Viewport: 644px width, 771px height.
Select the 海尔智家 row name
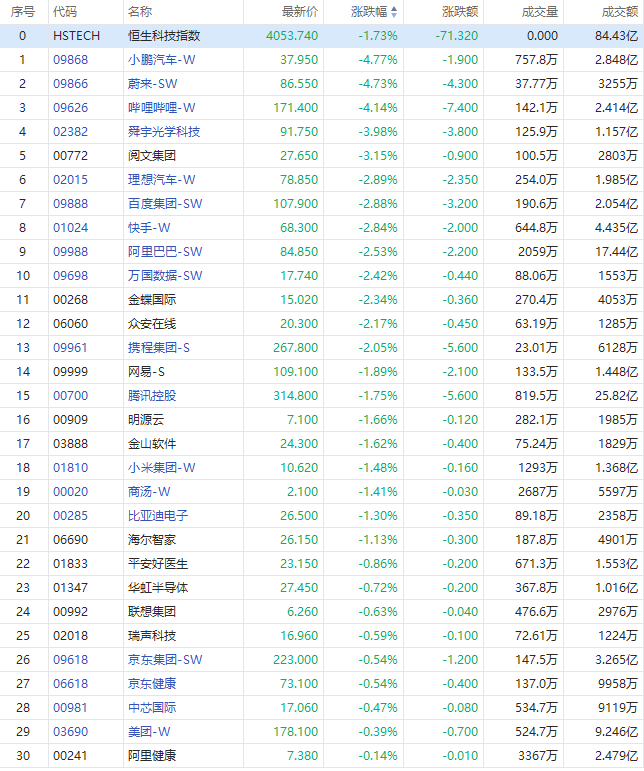click(152, 540)
